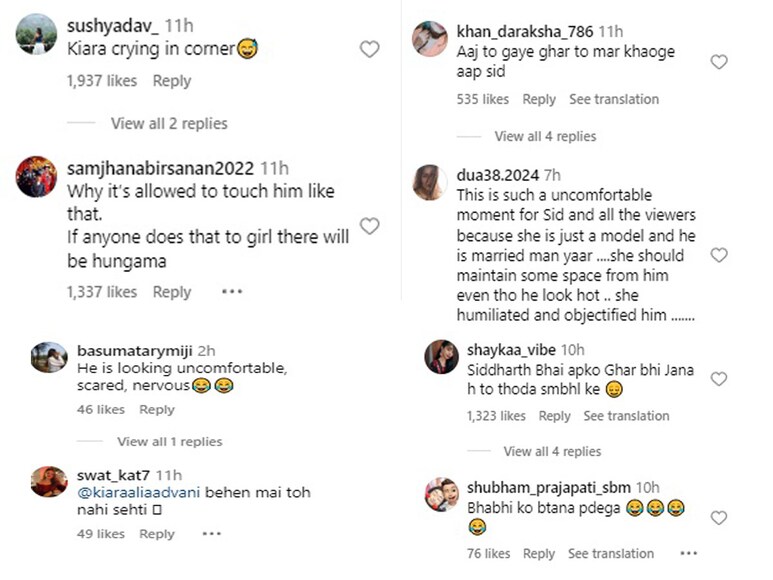The width and height of the screenshot is (773, 580).
Task: See translation of shaykaa_vibe's comment
Action: 628,416
